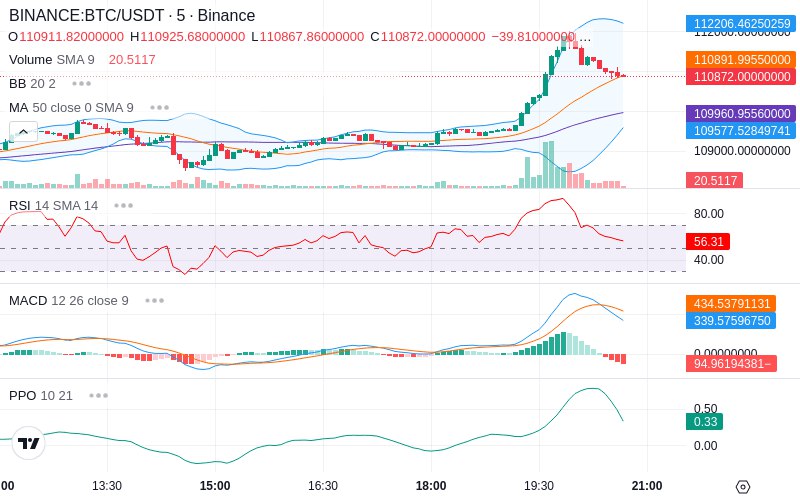Collapse the indicator legend with chevron
Viewport: 800px width, 500px height.
click(23, 132)
